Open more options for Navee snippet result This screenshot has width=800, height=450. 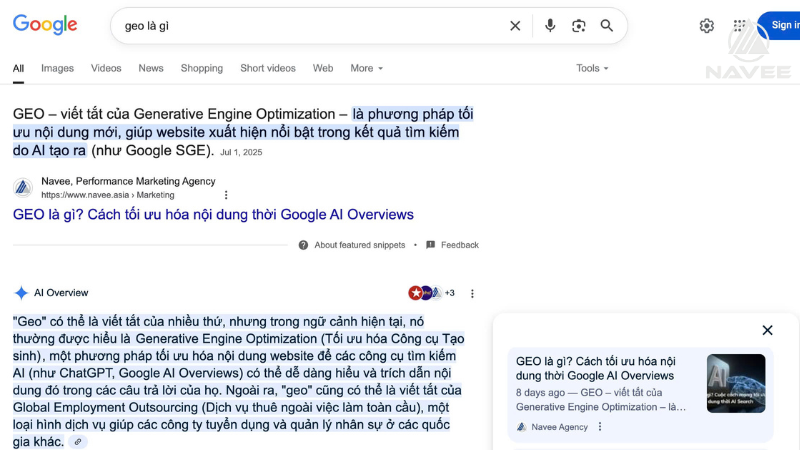[x=226, y=195]
